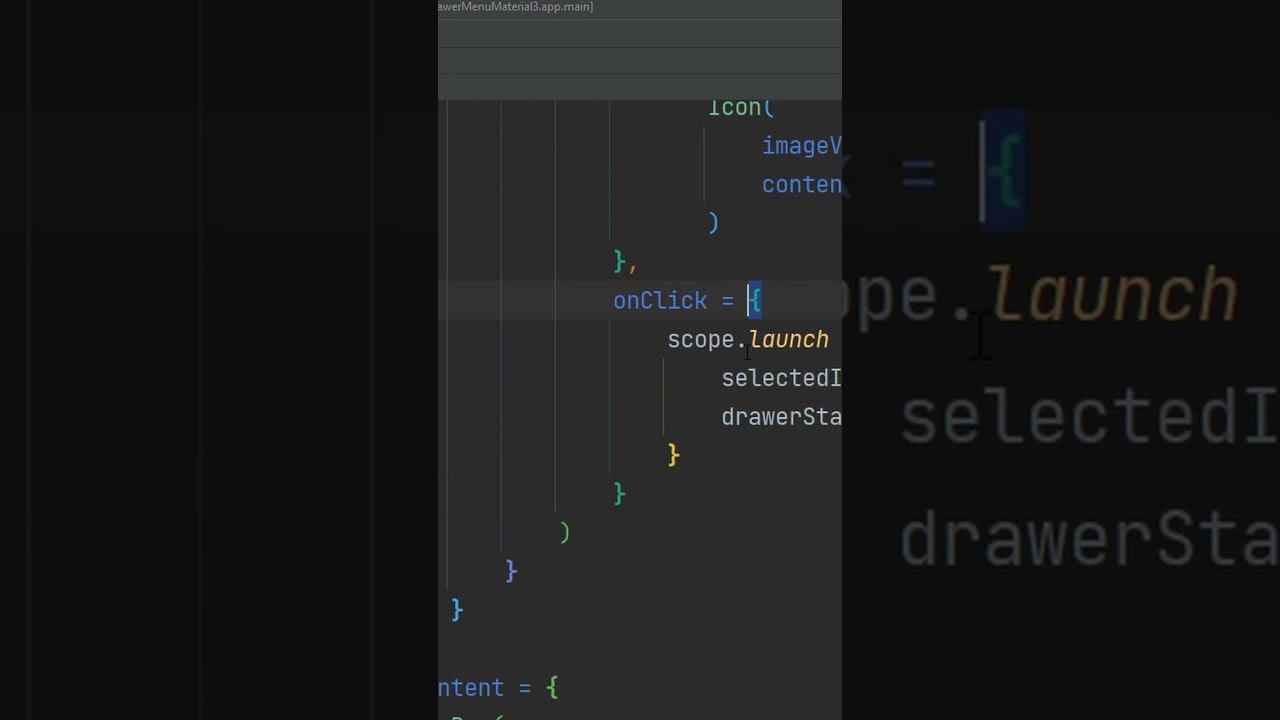
Task: Click the imageV argument text
Action: [x=802, y=146]
